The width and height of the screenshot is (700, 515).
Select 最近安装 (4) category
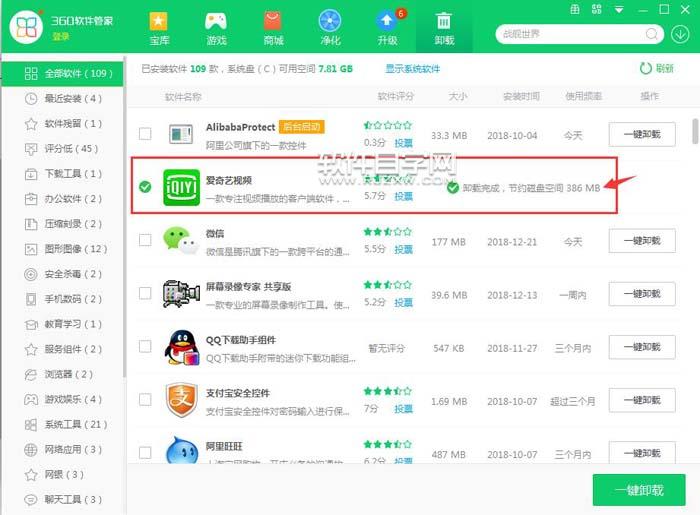62,99
